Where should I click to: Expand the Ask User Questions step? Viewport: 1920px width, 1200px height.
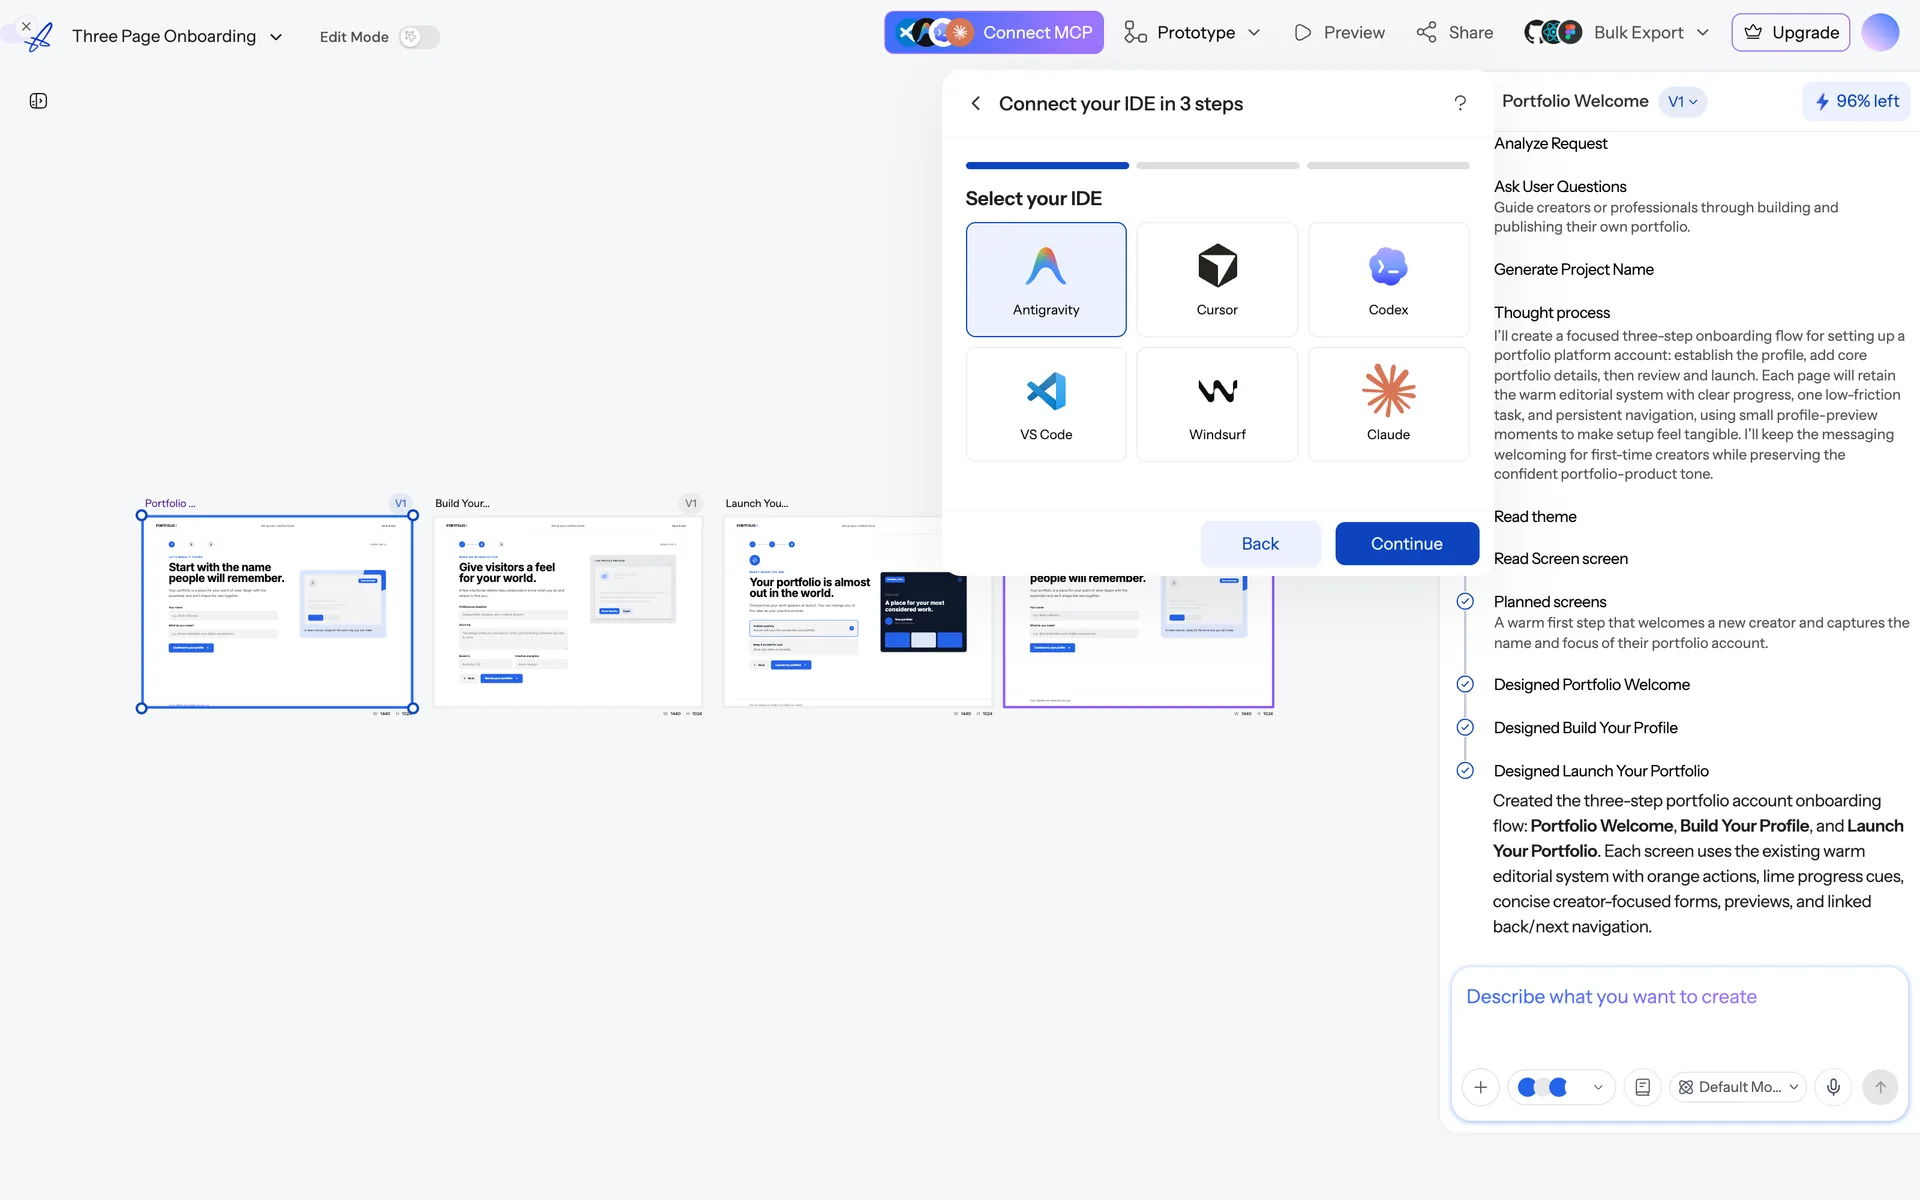click(1560, 186)
